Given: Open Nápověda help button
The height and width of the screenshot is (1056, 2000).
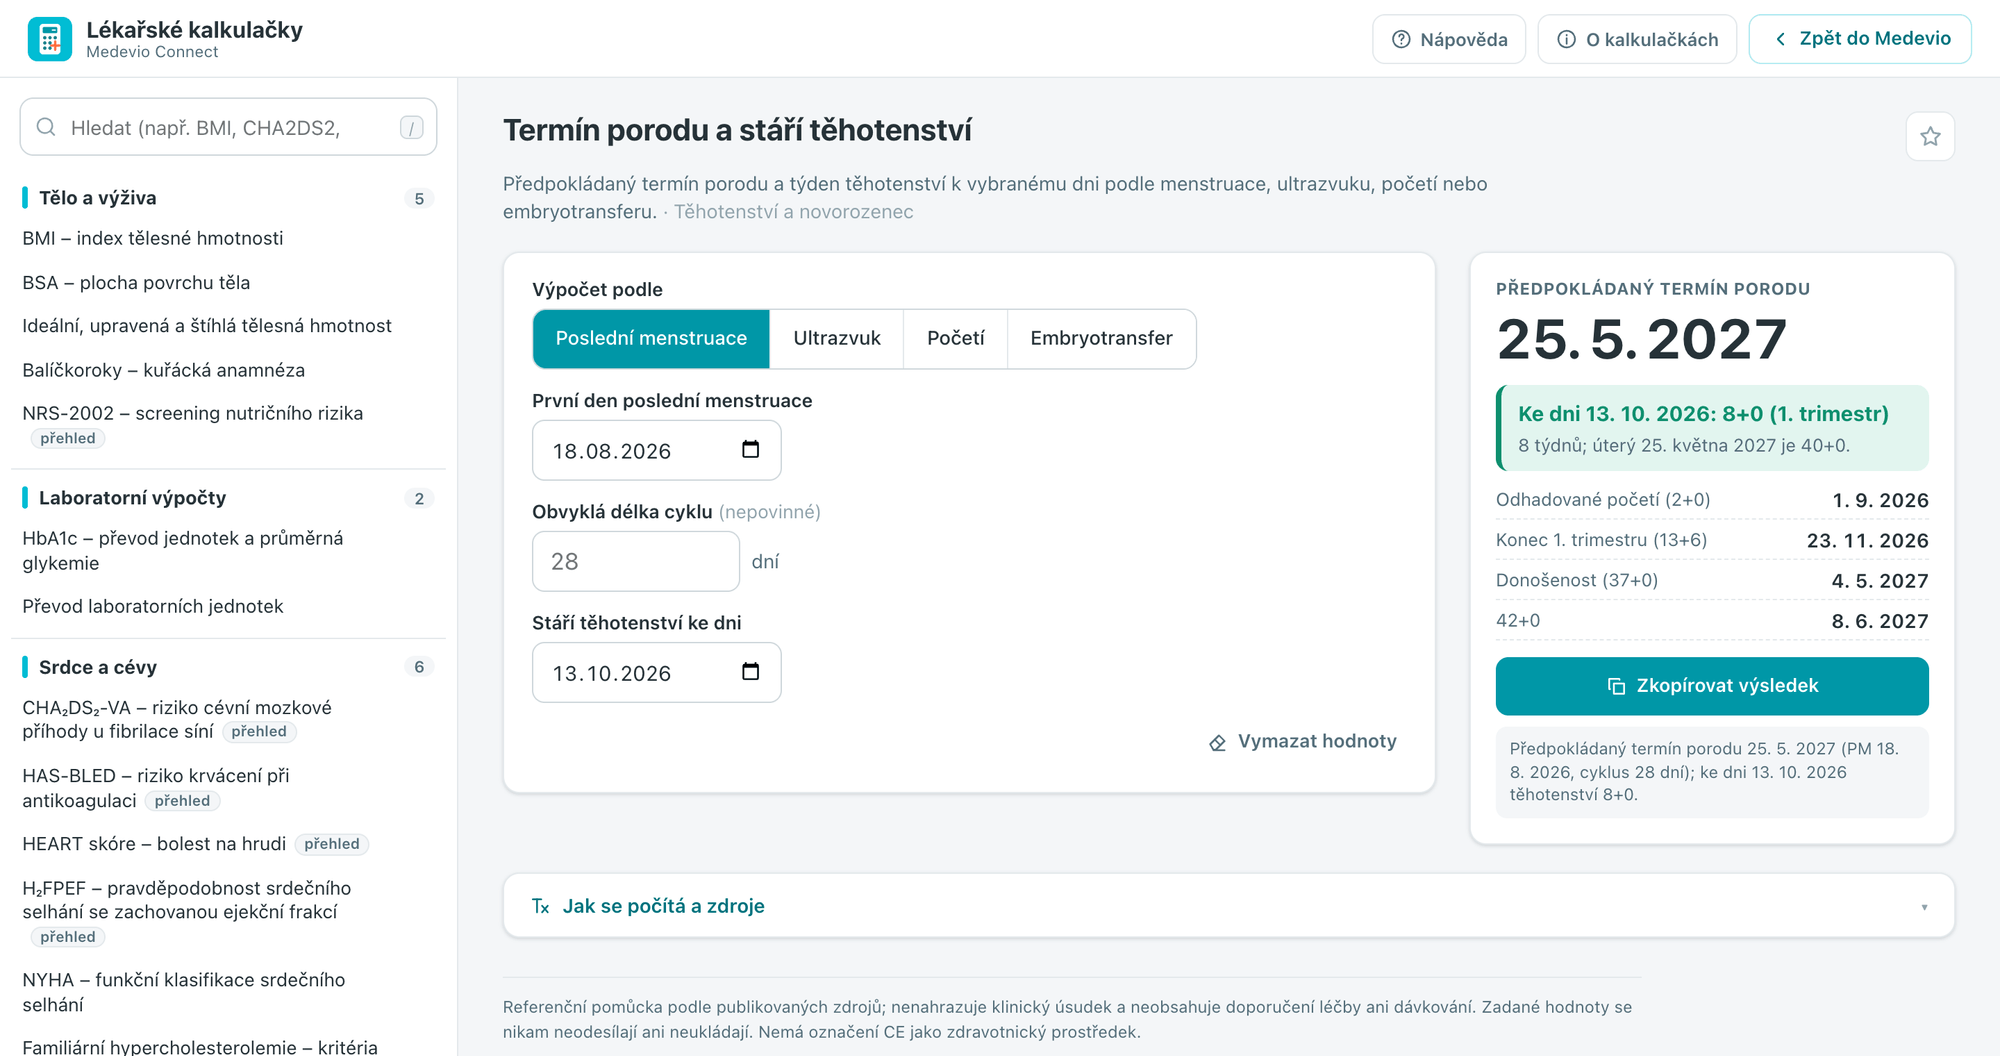Looking at the screenshot, I should (x=1449, y=39).
